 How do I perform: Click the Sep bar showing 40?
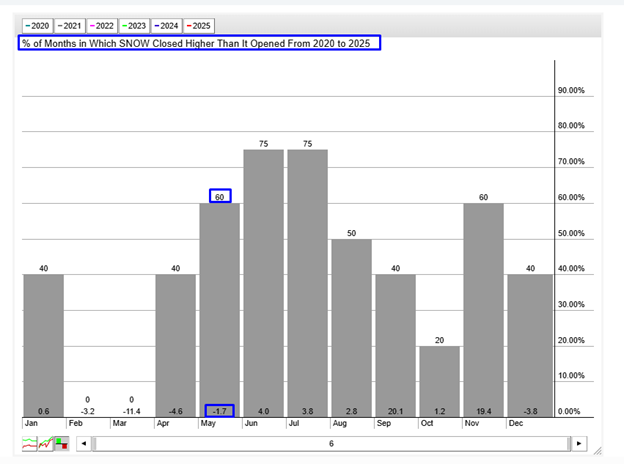point(396,346)
